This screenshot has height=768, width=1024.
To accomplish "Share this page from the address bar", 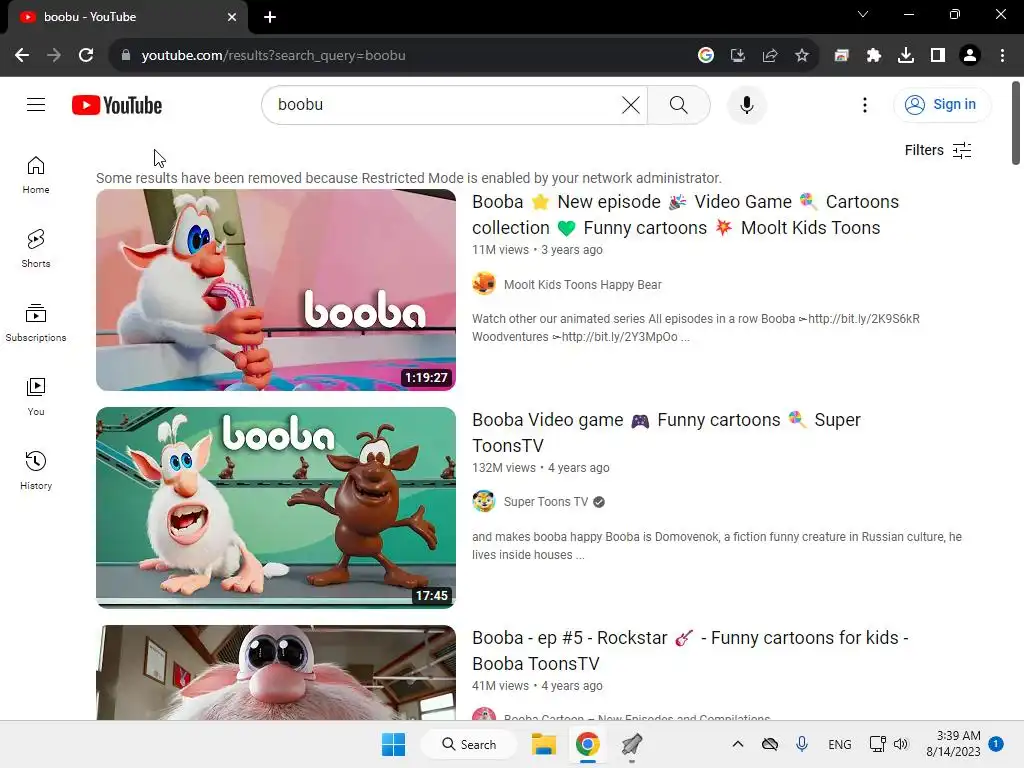I will click(770, 56).
